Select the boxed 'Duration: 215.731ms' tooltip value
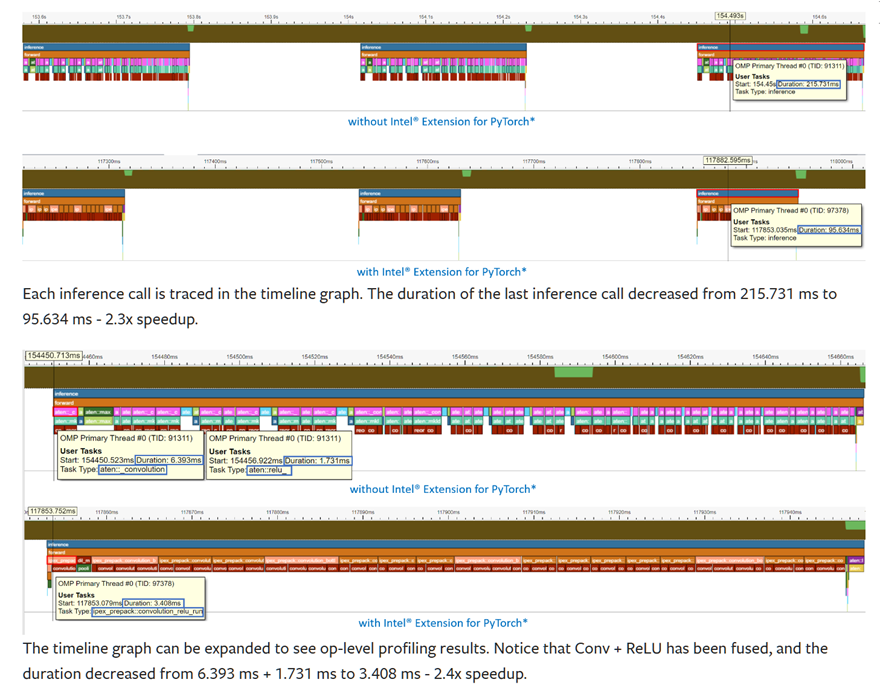 [808, 84]
